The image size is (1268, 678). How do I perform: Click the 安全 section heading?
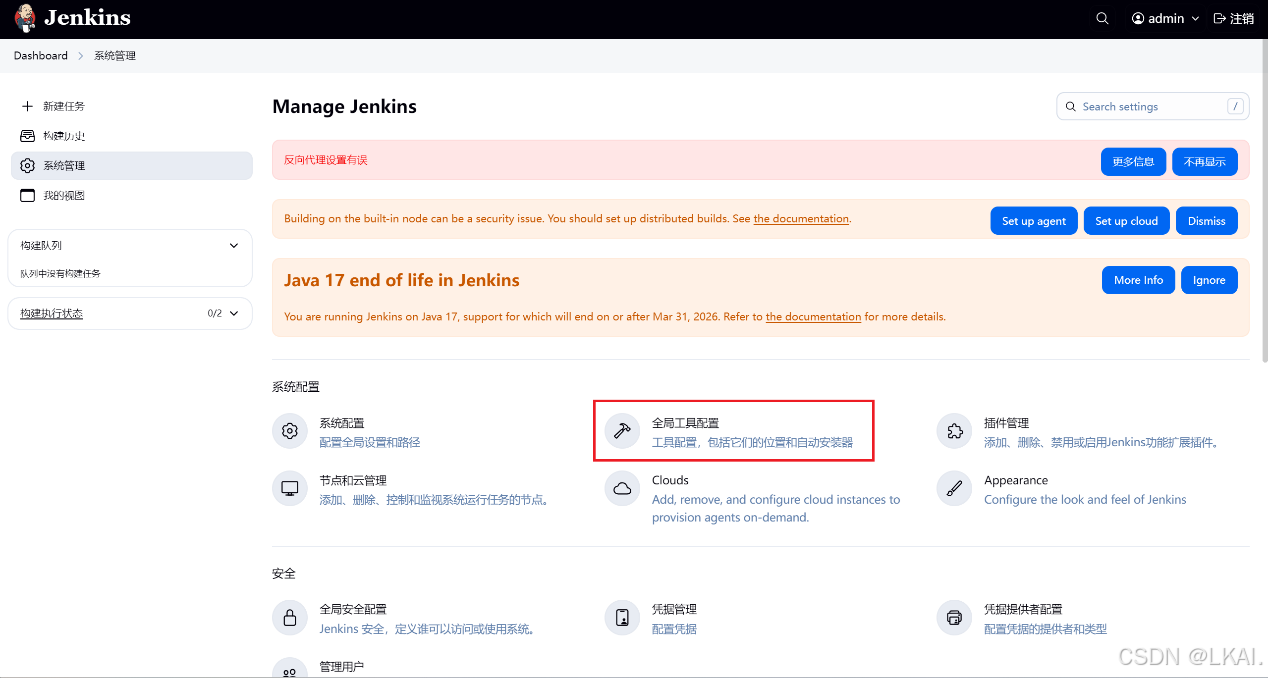pyautogui.click(x=284, y=574)
